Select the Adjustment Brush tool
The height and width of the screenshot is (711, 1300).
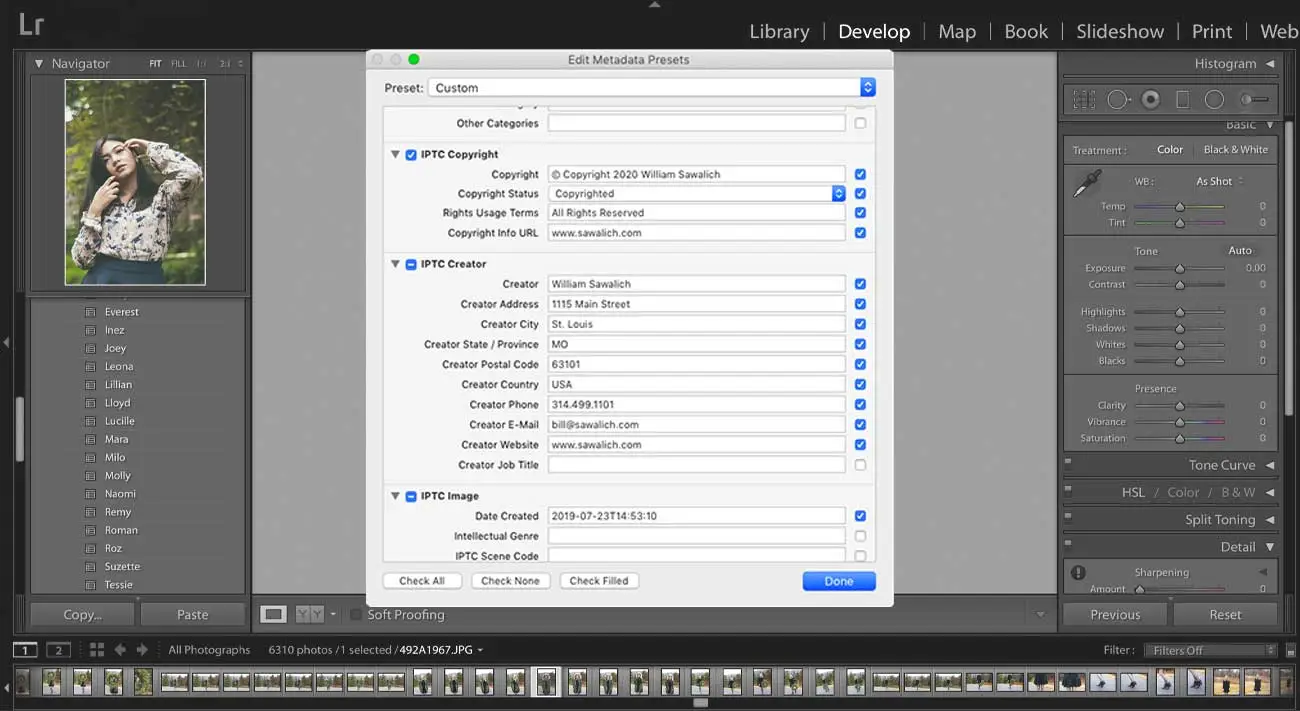click(x=1252, y=99)
